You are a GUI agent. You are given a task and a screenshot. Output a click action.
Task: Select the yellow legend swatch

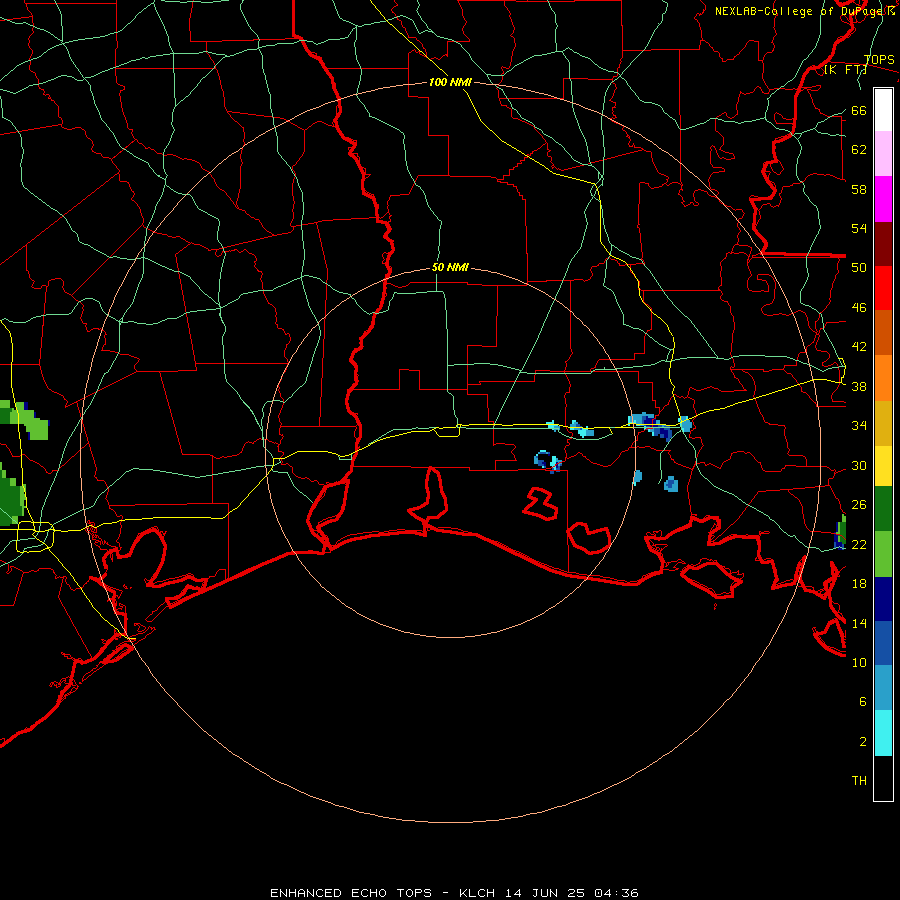pos(883,466)
